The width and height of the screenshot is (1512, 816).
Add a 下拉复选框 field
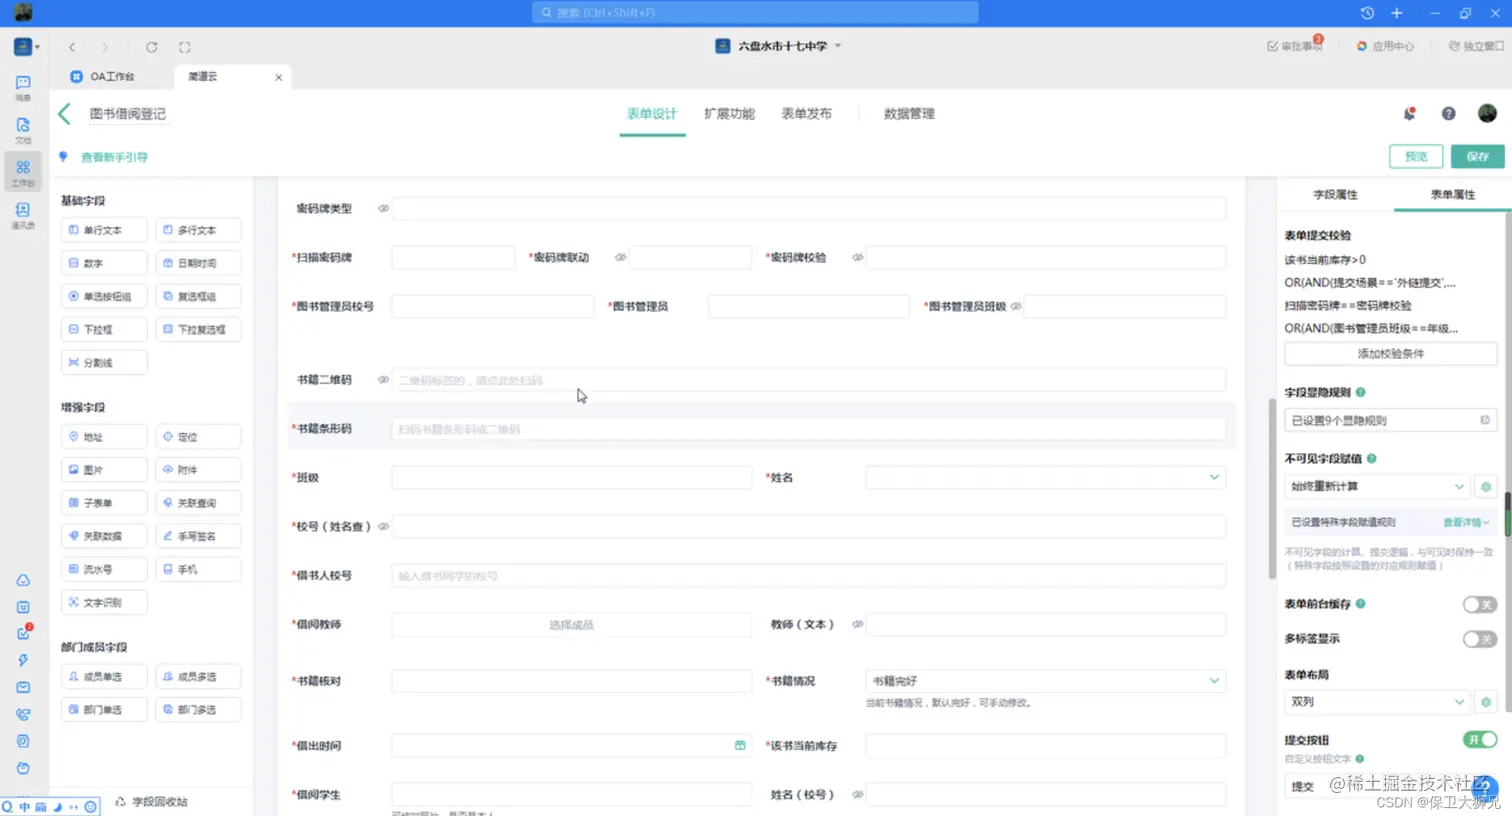click(x=198, y=329)
